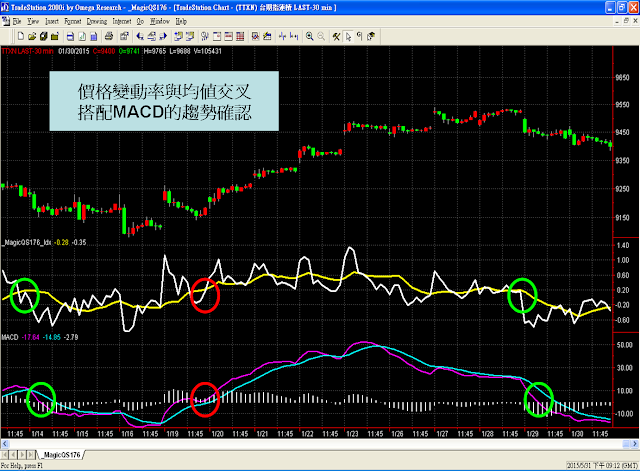
Task: Click the back arrow toolbar icon
Action: 140,36
